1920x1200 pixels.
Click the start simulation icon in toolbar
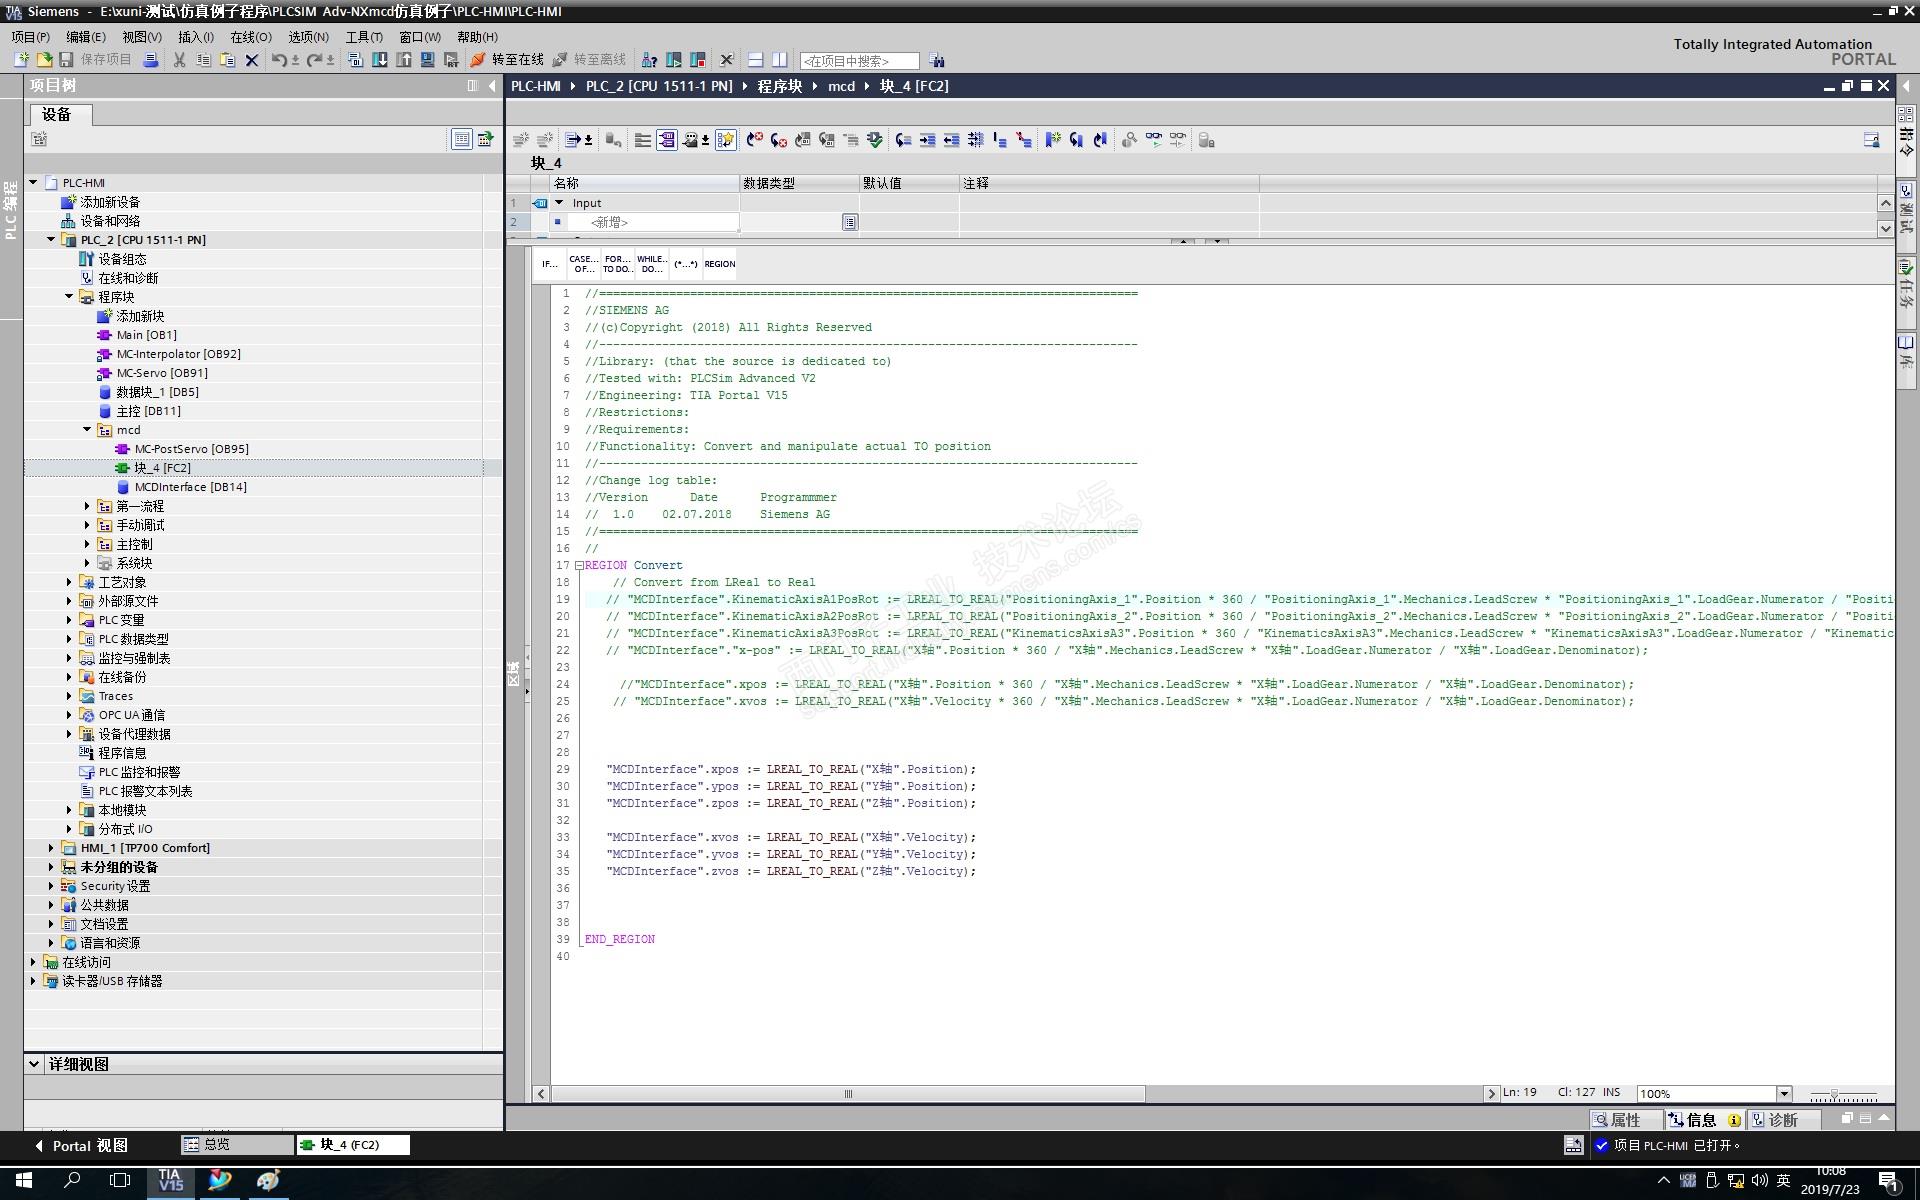(427, 60)
